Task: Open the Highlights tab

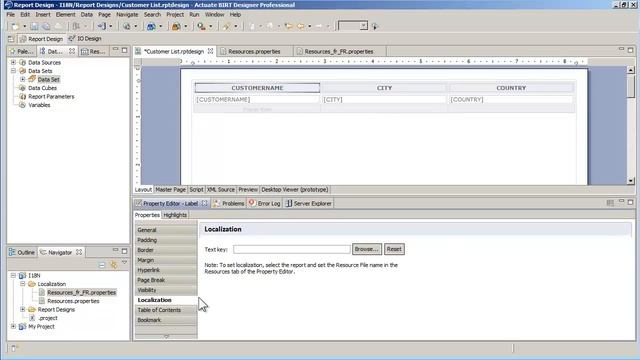Action: [175, 215]
